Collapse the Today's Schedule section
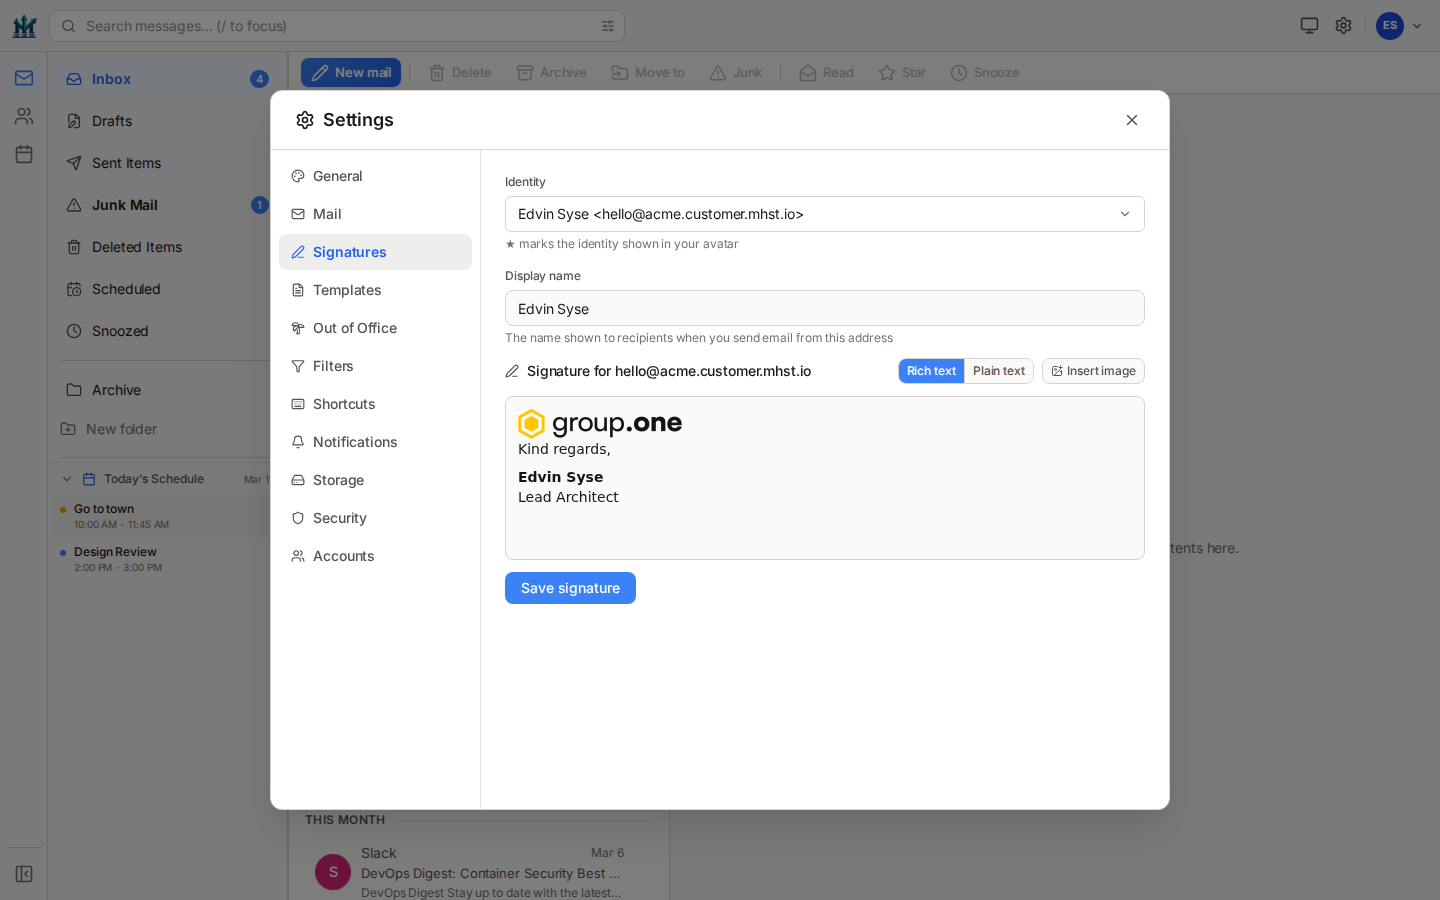1440x900 pixels. (66, 478)
